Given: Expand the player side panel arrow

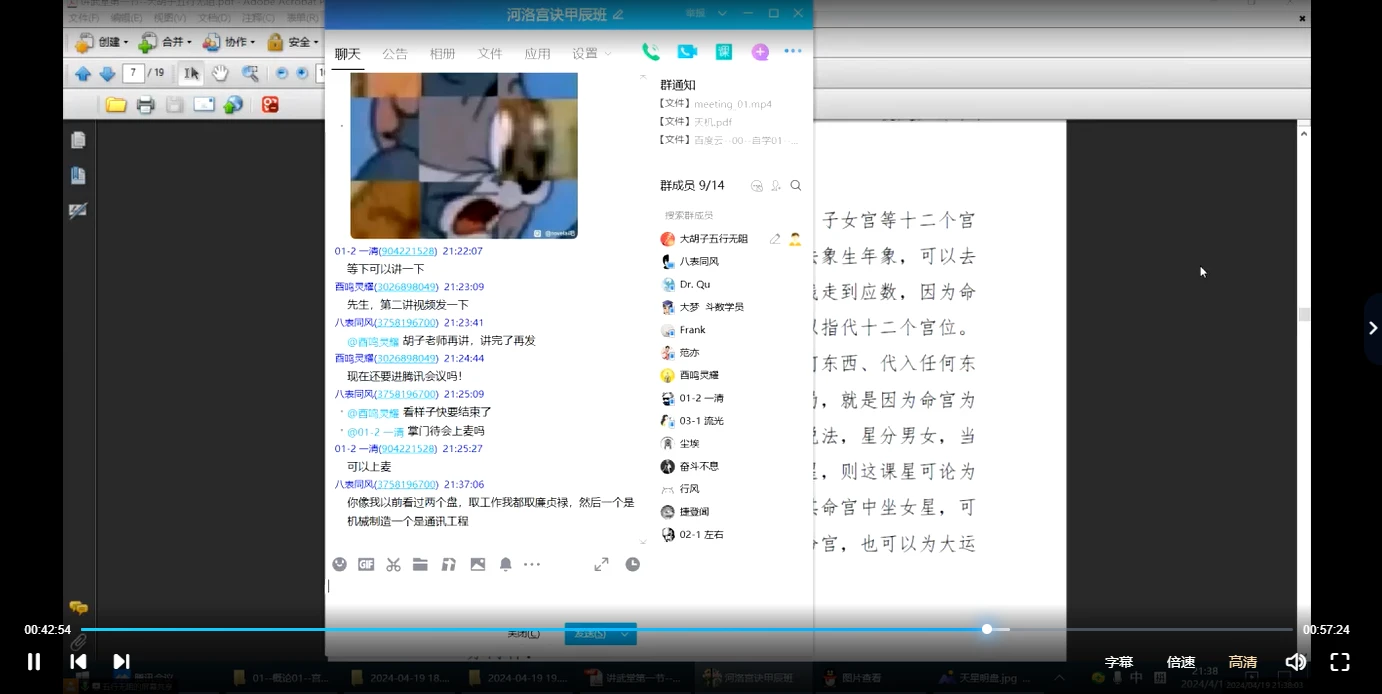Looking at the screenshot, I should pos(1373,328).
